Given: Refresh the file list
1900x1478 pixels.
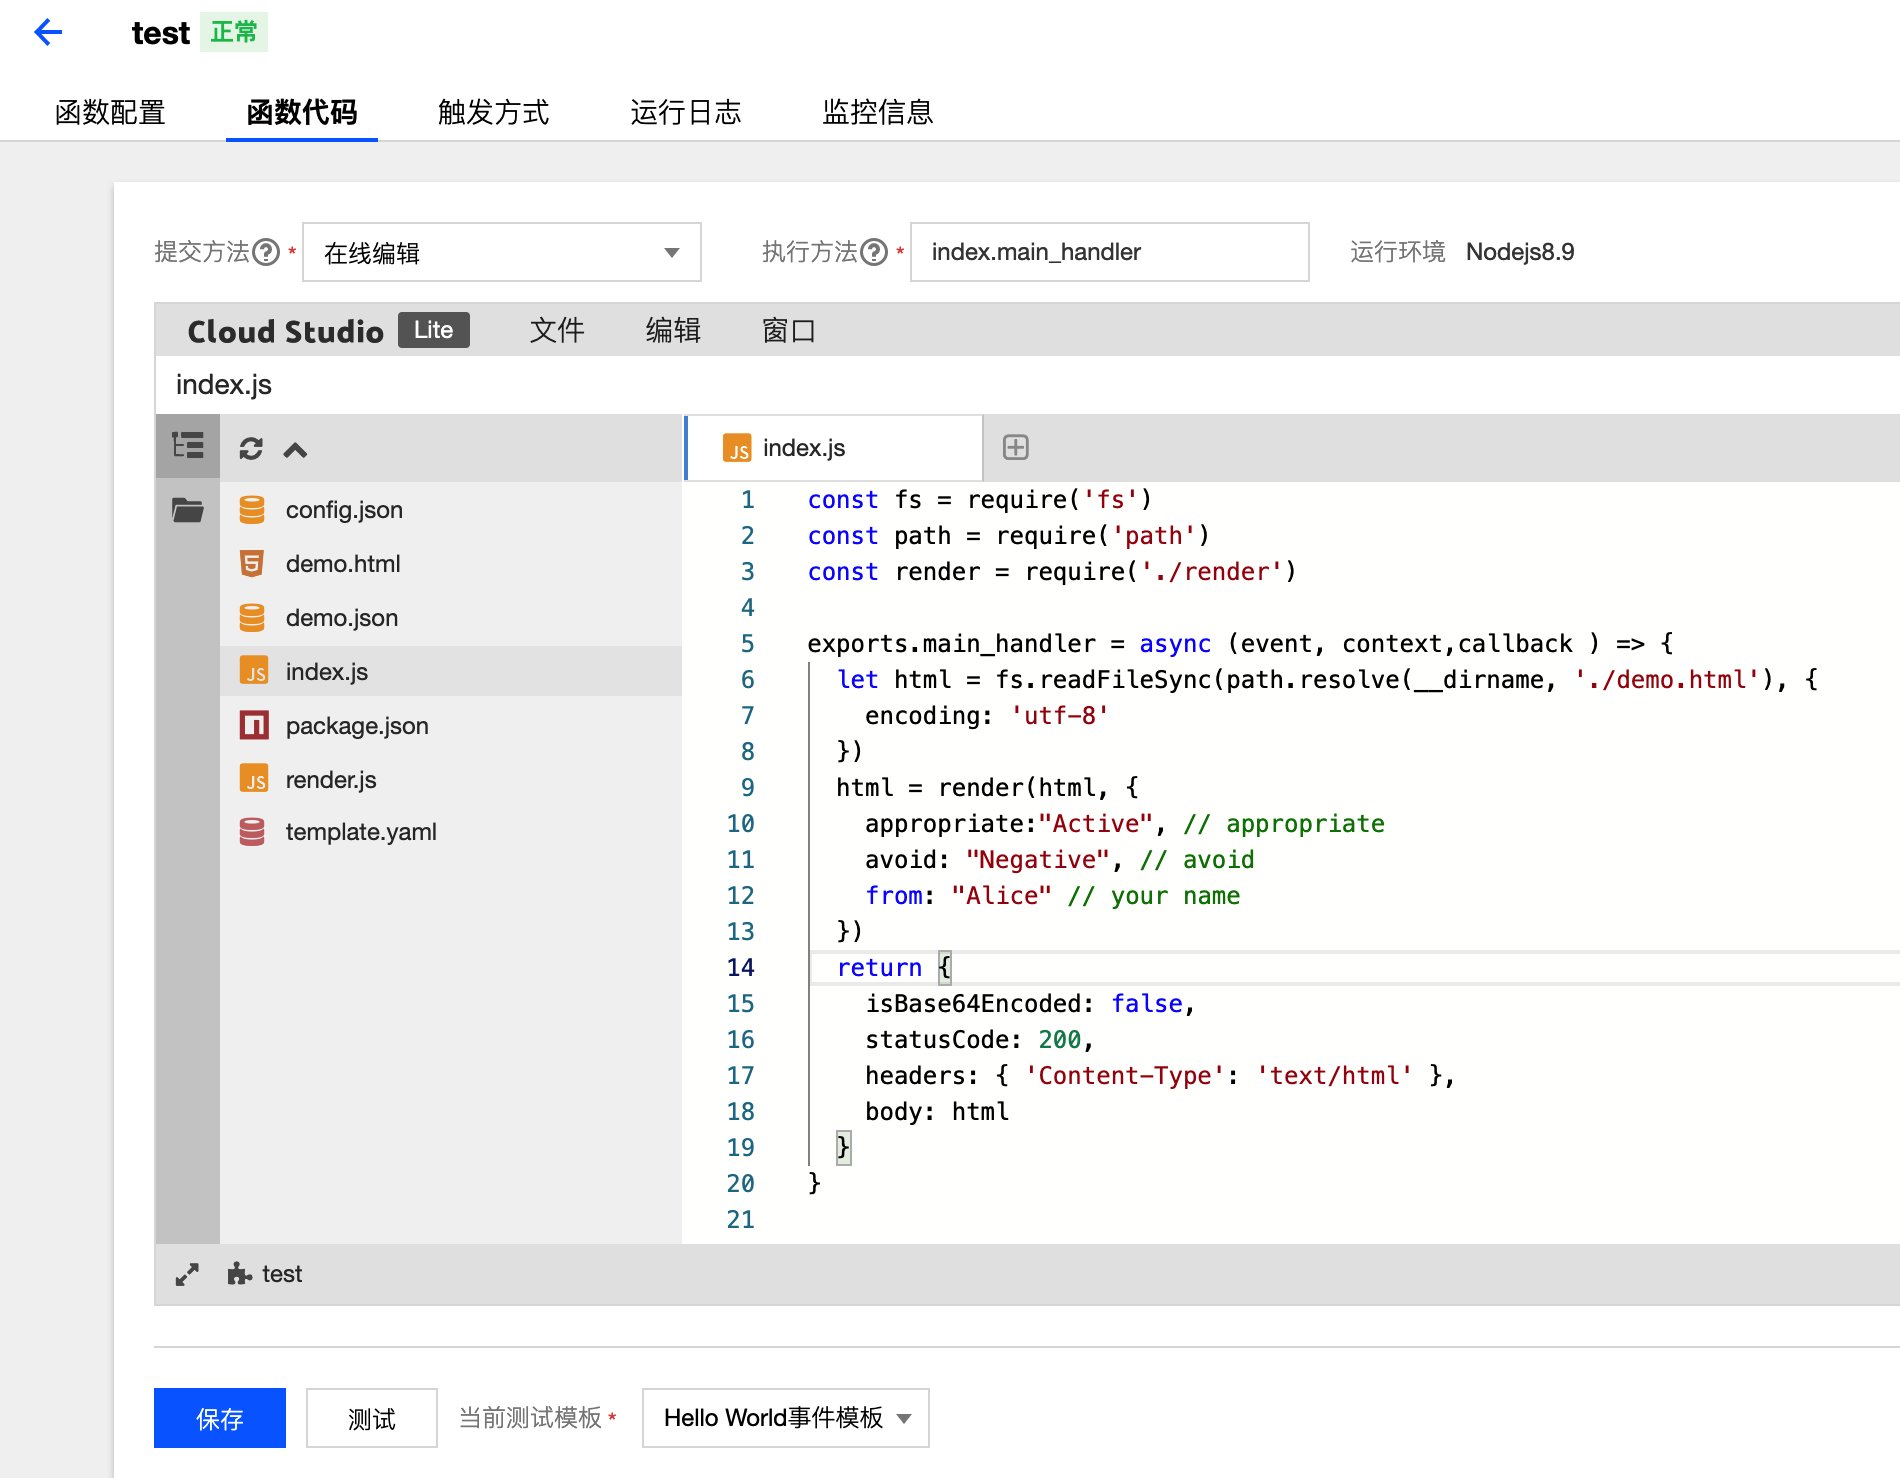Looking at the screenshot, I should [x=251, y=449].
